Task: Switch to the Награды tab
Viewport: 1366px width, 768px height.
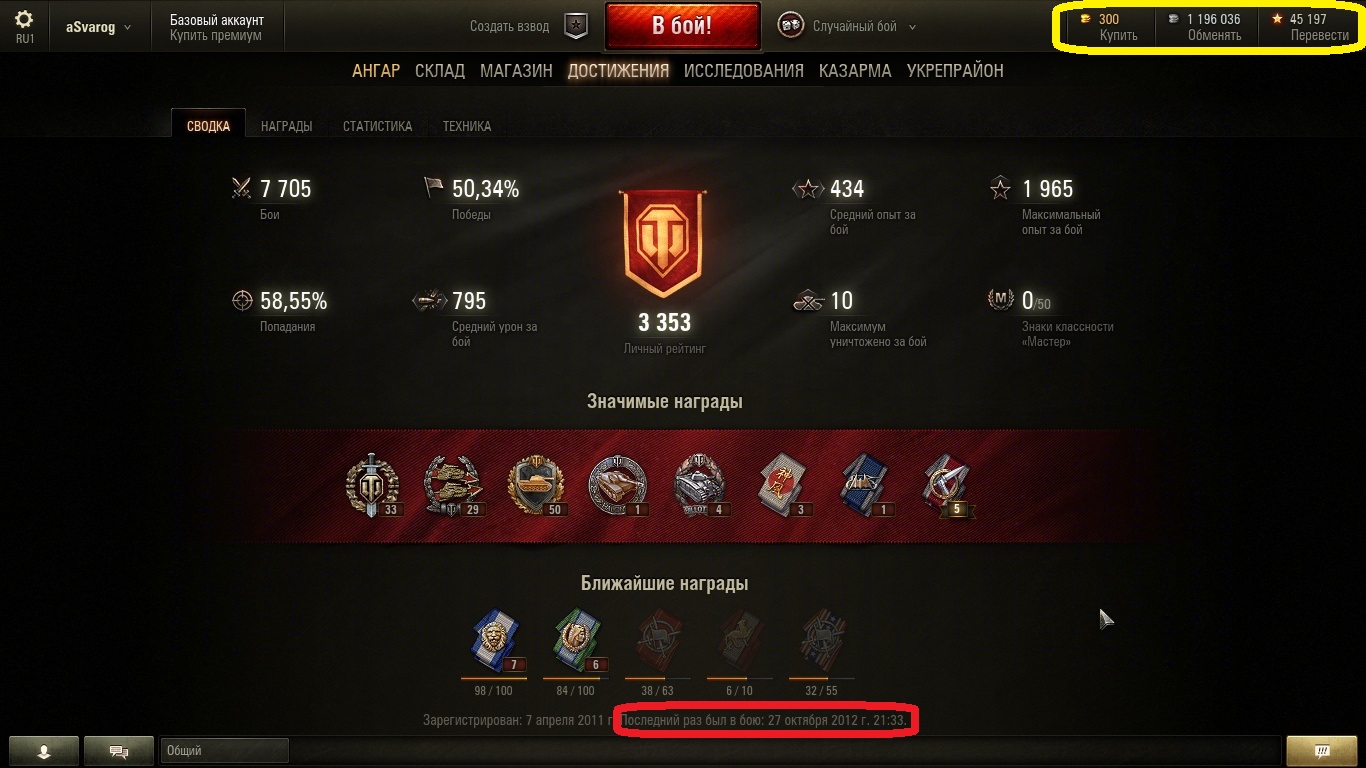Action: 286,126
